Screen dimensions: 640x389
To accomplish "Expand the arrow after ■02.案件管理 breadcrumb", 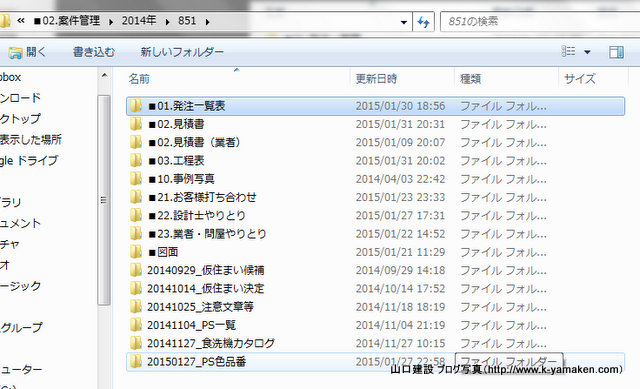I will click(111, 22).
